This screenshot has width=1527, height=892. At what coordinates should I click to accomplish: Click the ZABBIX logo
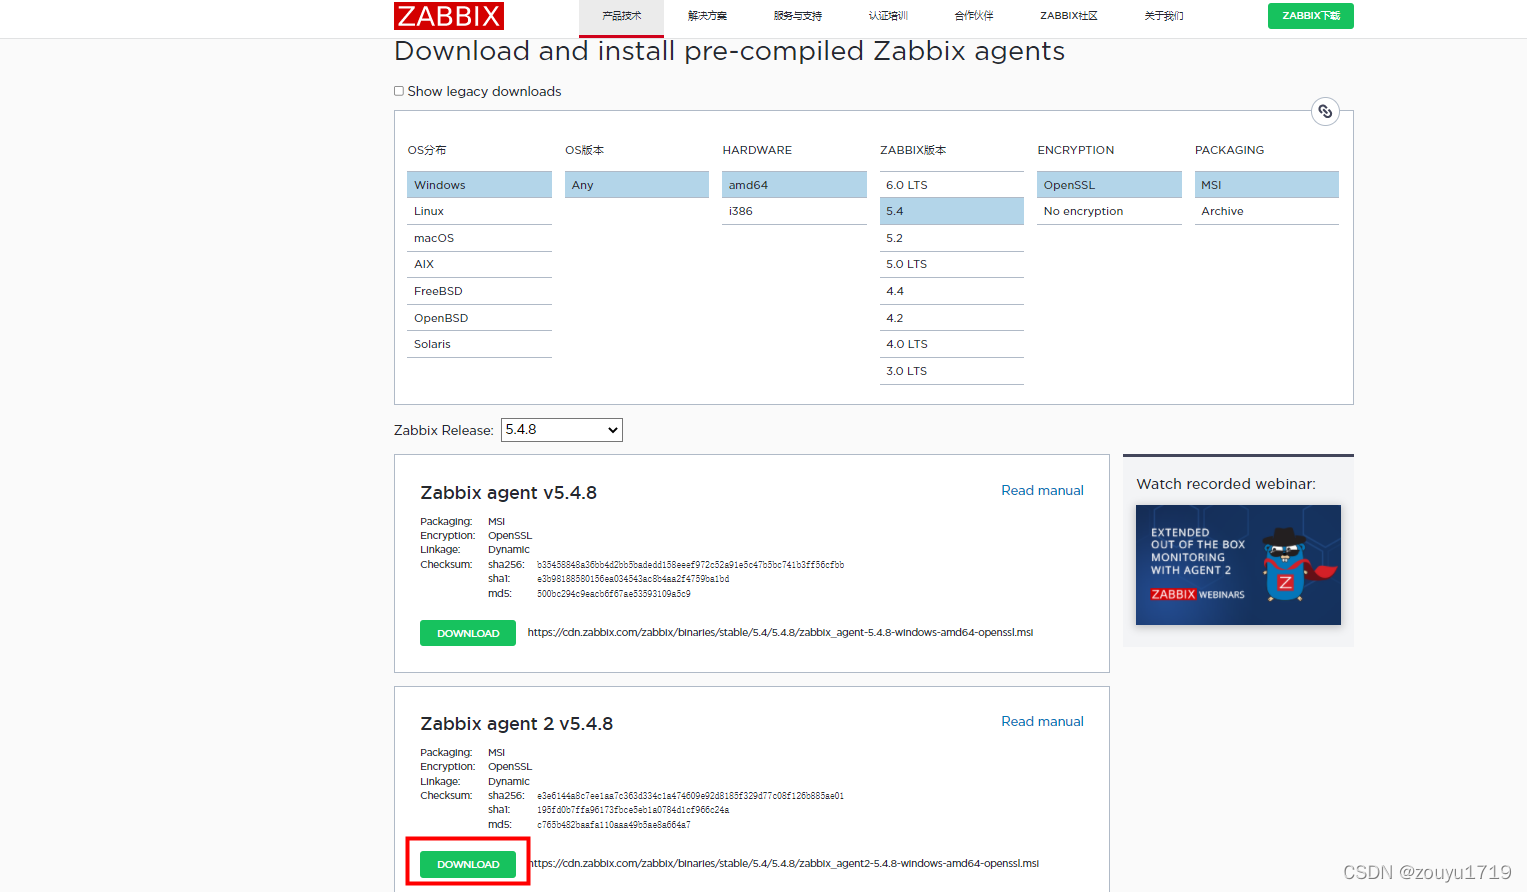[449, 16]
